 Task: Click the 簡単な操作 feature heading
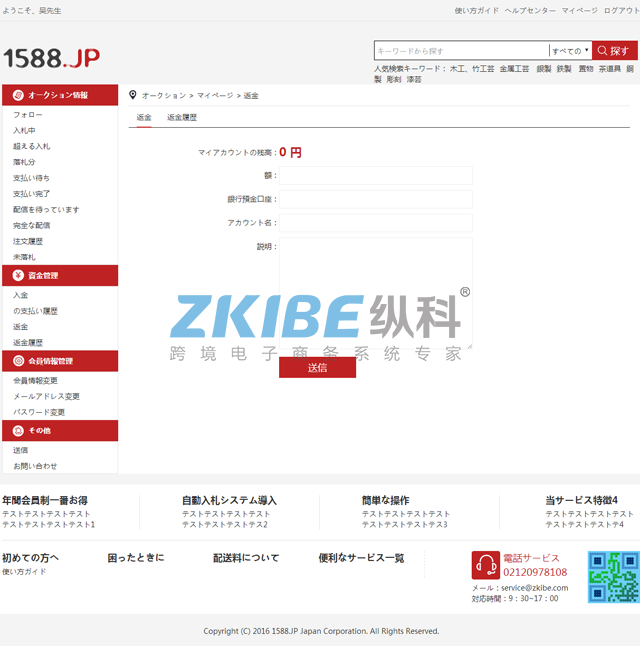(386, 501)
